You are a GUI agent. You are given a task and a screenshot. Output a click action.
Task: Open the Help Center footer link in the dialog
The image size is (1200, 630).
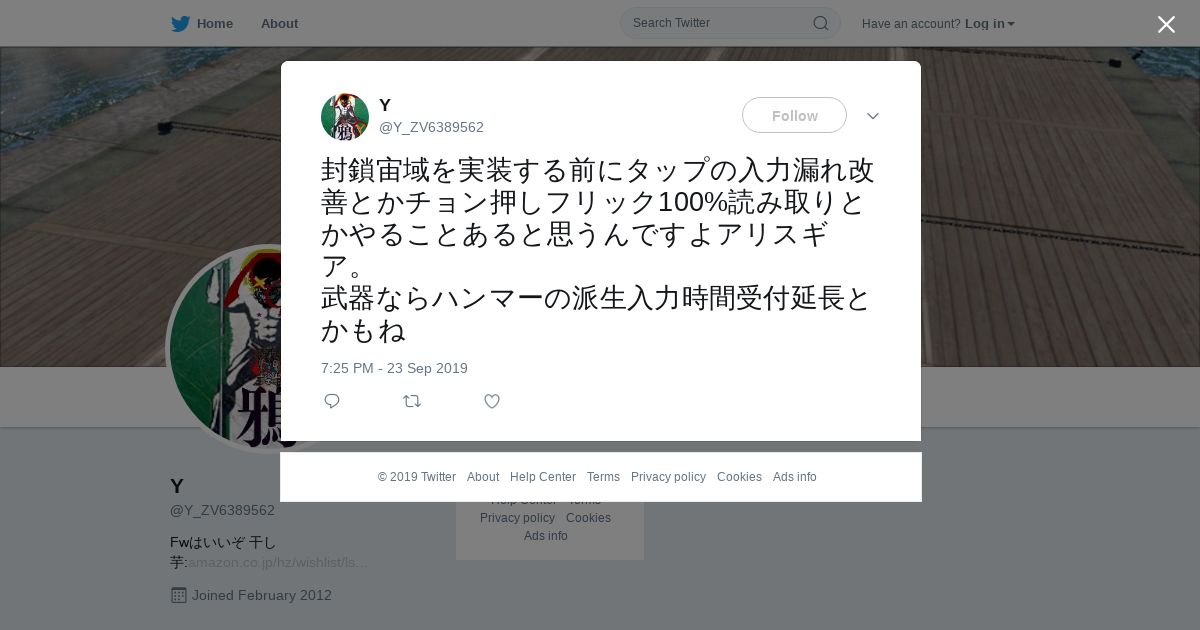pyautogui.click(x=543, y=477)
